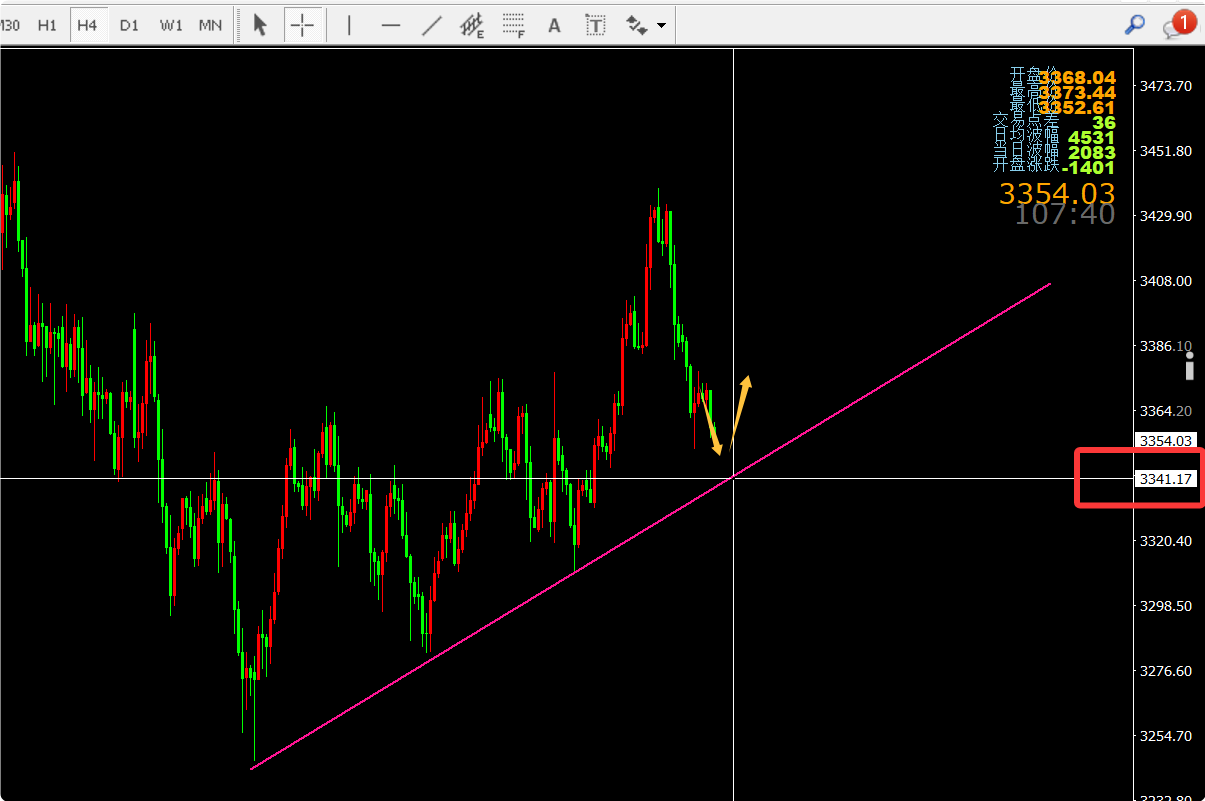Image resolution: width=1205 pixels, height=801 pixels.
Task: Draw a vertical line on chart
Action: point(349,25)
